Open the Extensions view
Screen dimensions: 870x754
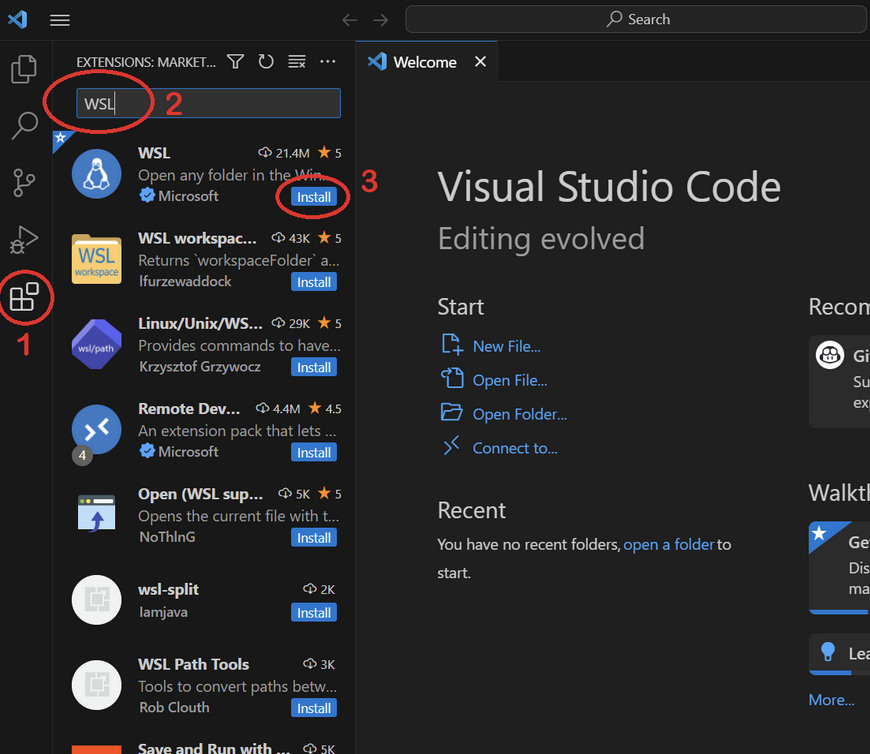tap(24, 297)
